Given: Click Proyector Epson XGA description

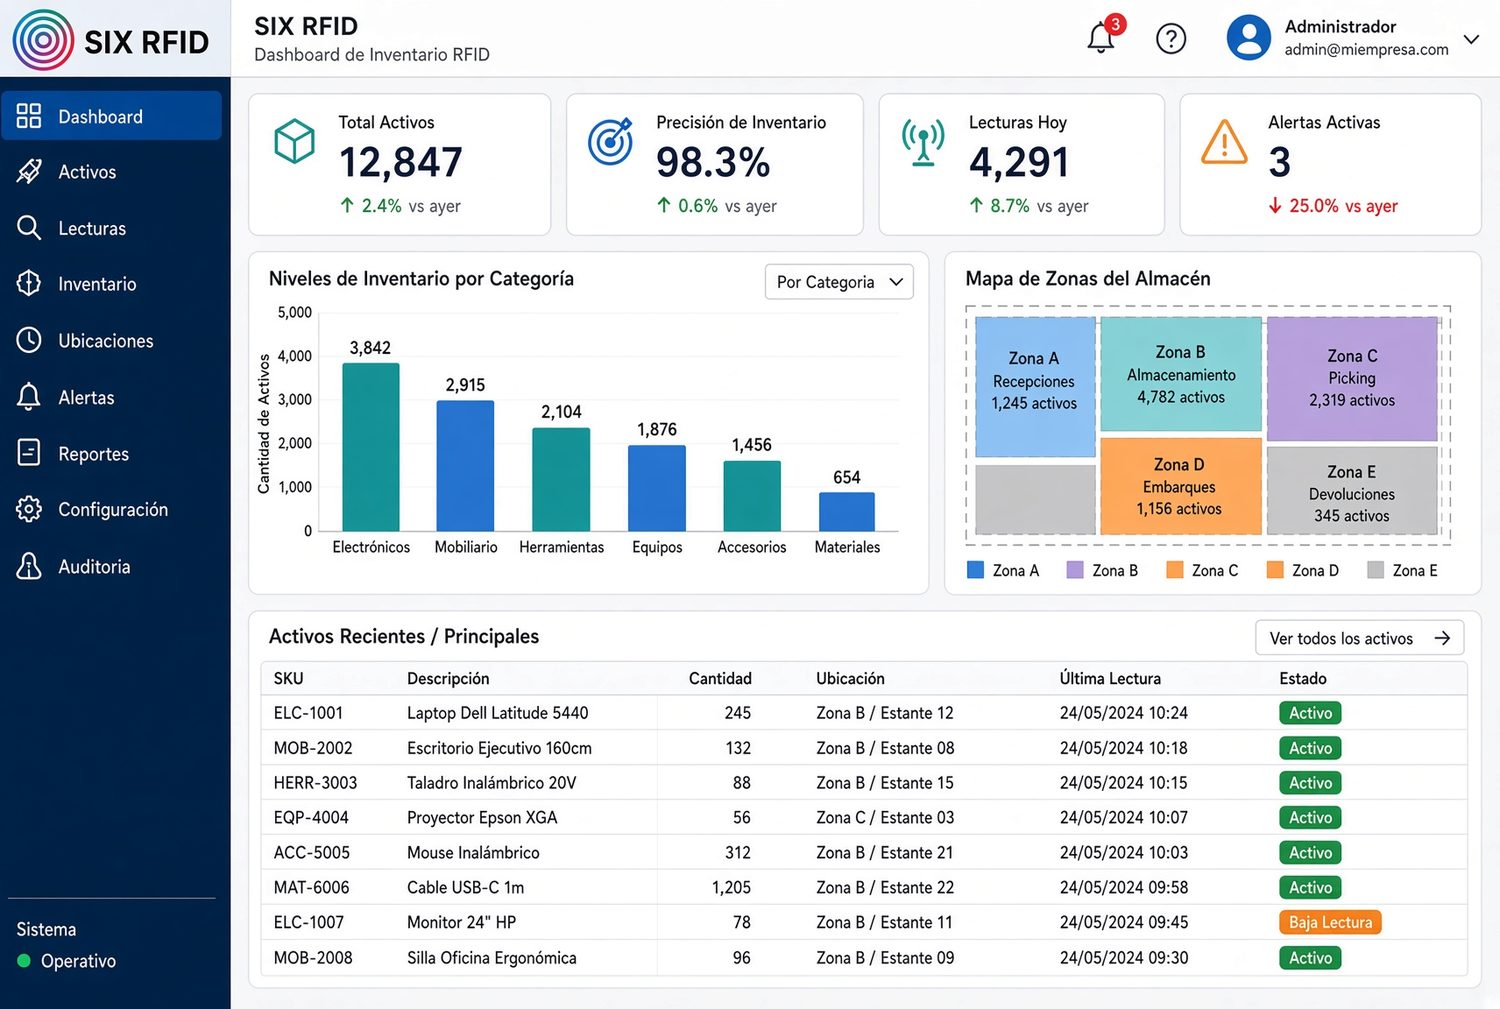Looking at the screenshot, I should (482, 818).
